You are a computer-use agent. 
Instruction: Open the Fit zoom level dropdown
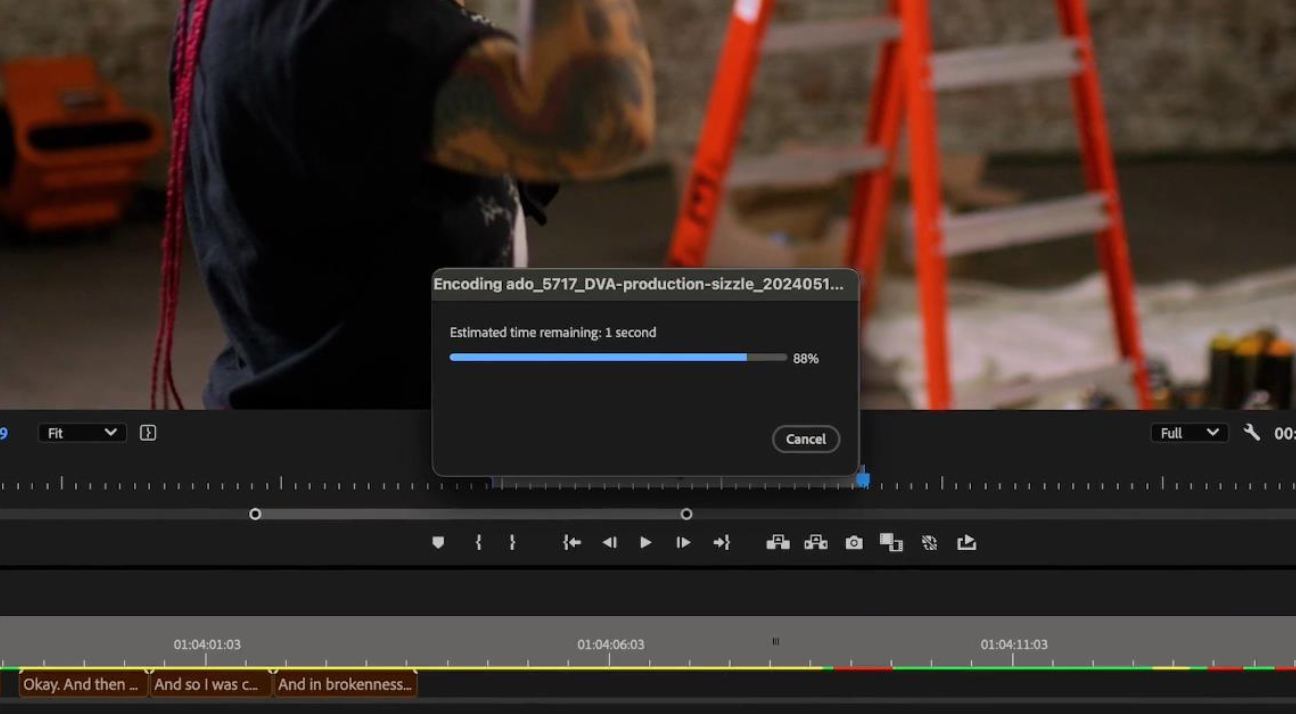82,432
